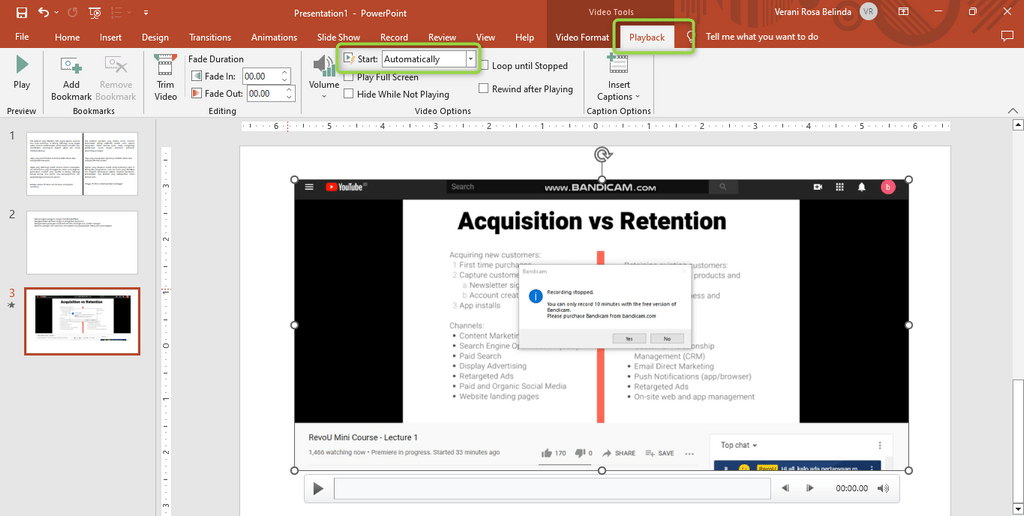This screenshot has height=516, width=1024.
Task: Click the Save icon in title bar
Action: click(21, 12)
